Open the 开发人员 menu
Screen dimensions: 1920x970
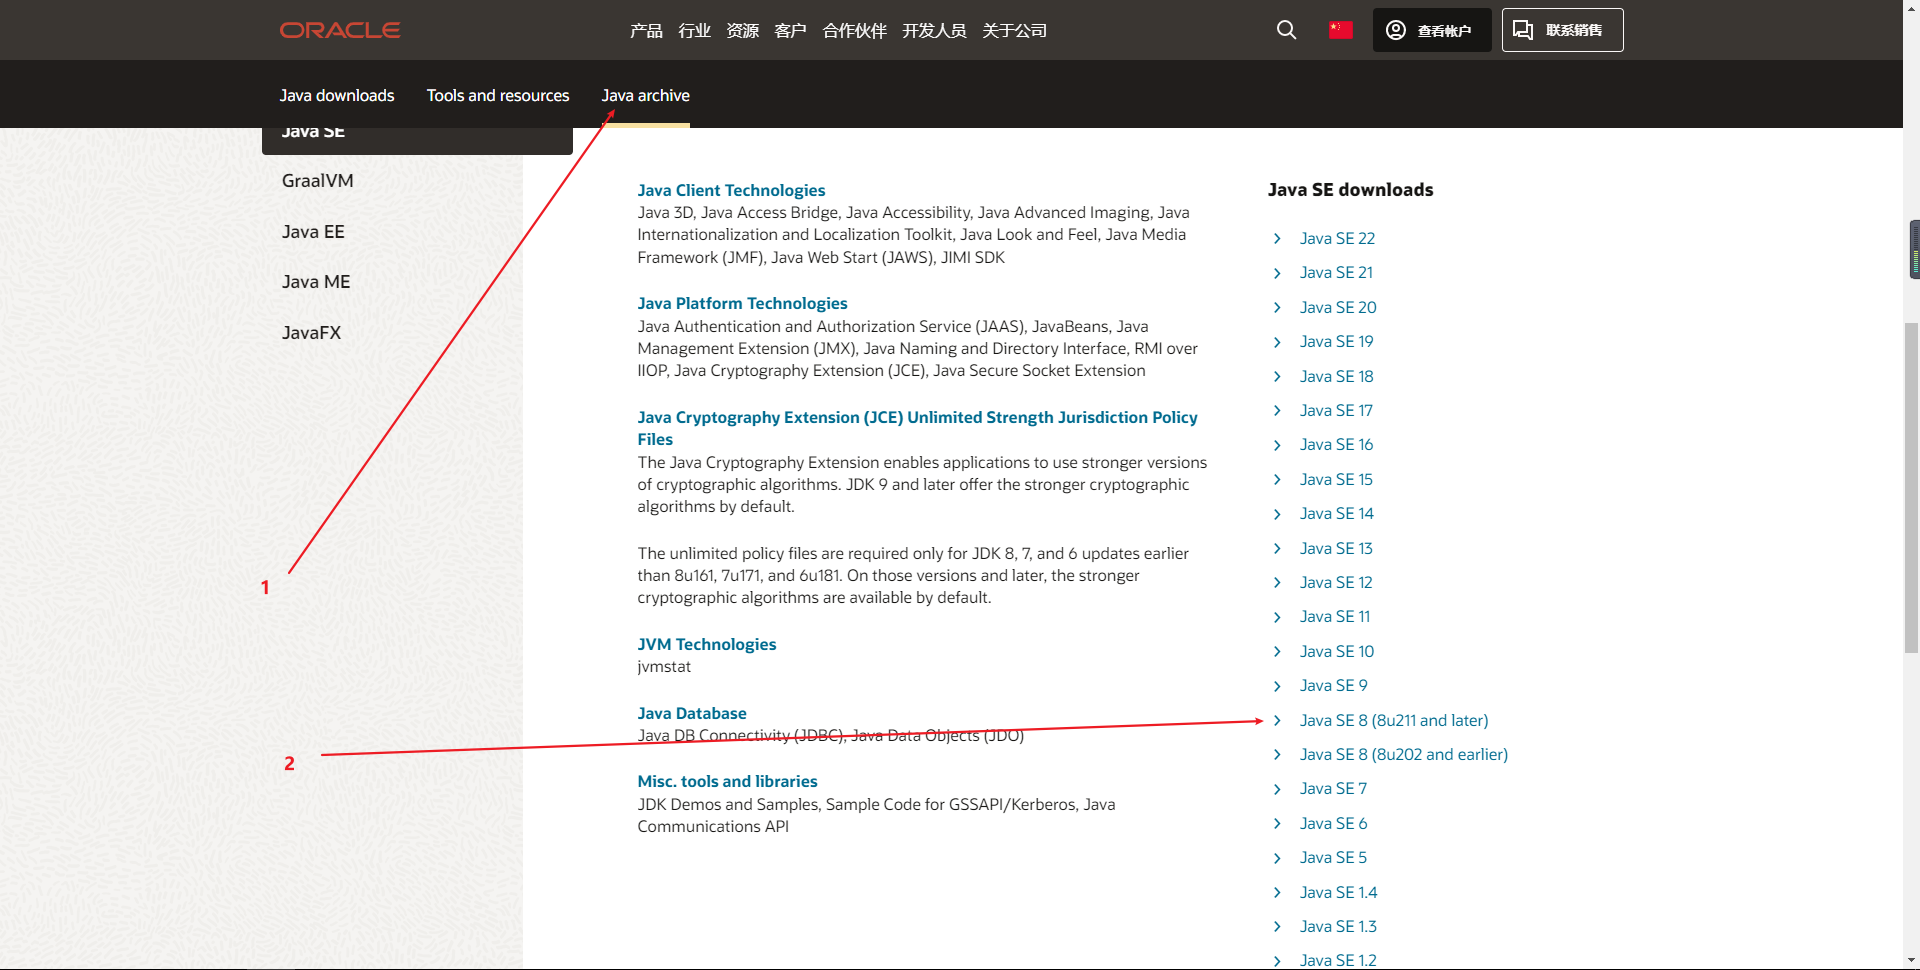coord(933,31)
